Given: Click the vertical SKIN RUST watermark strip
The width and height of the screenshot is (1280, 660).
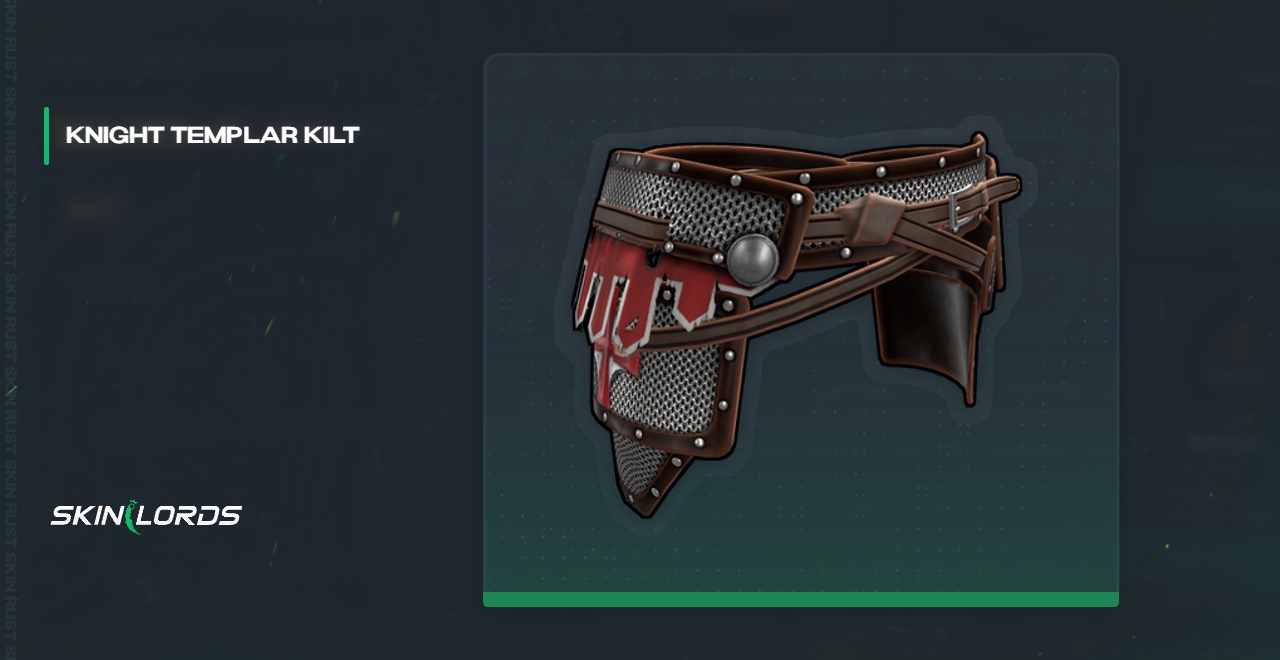Looking at the screenshot, I should pos(10,330).
